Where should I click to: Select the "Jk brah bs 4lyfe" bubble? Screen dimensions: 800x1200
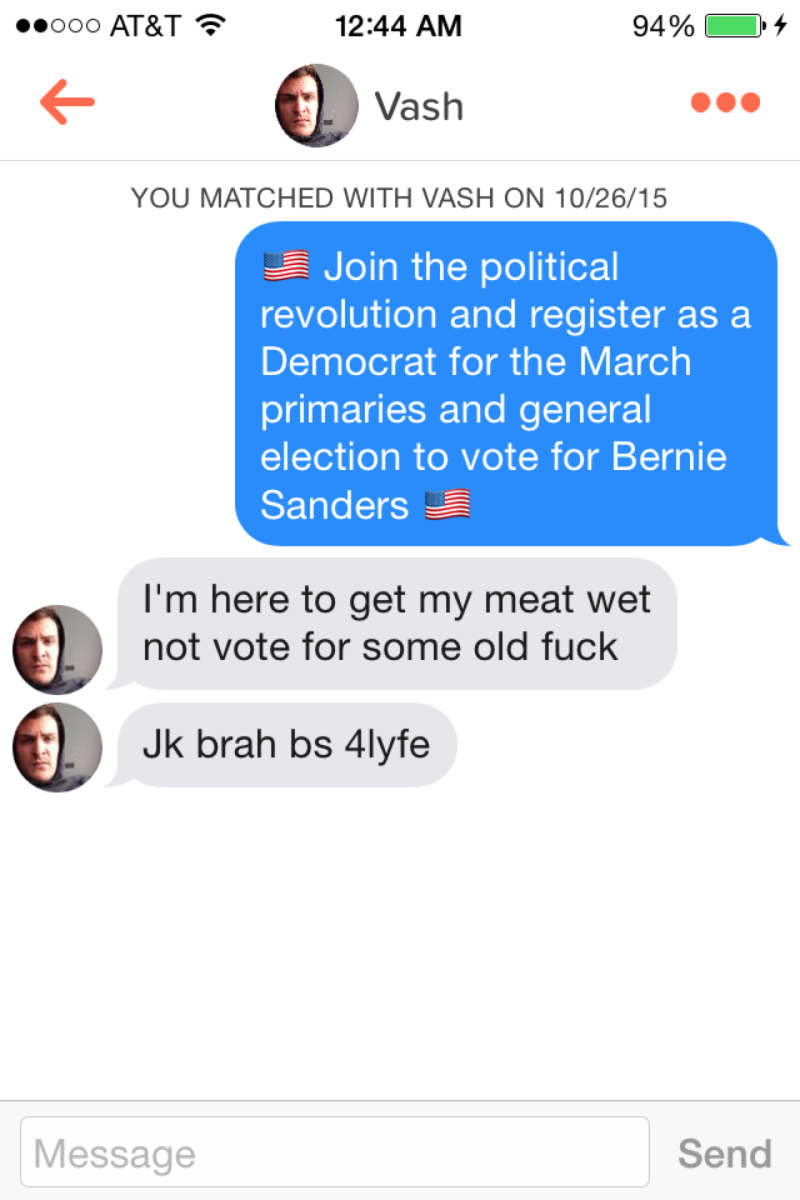tap(286, 745)
